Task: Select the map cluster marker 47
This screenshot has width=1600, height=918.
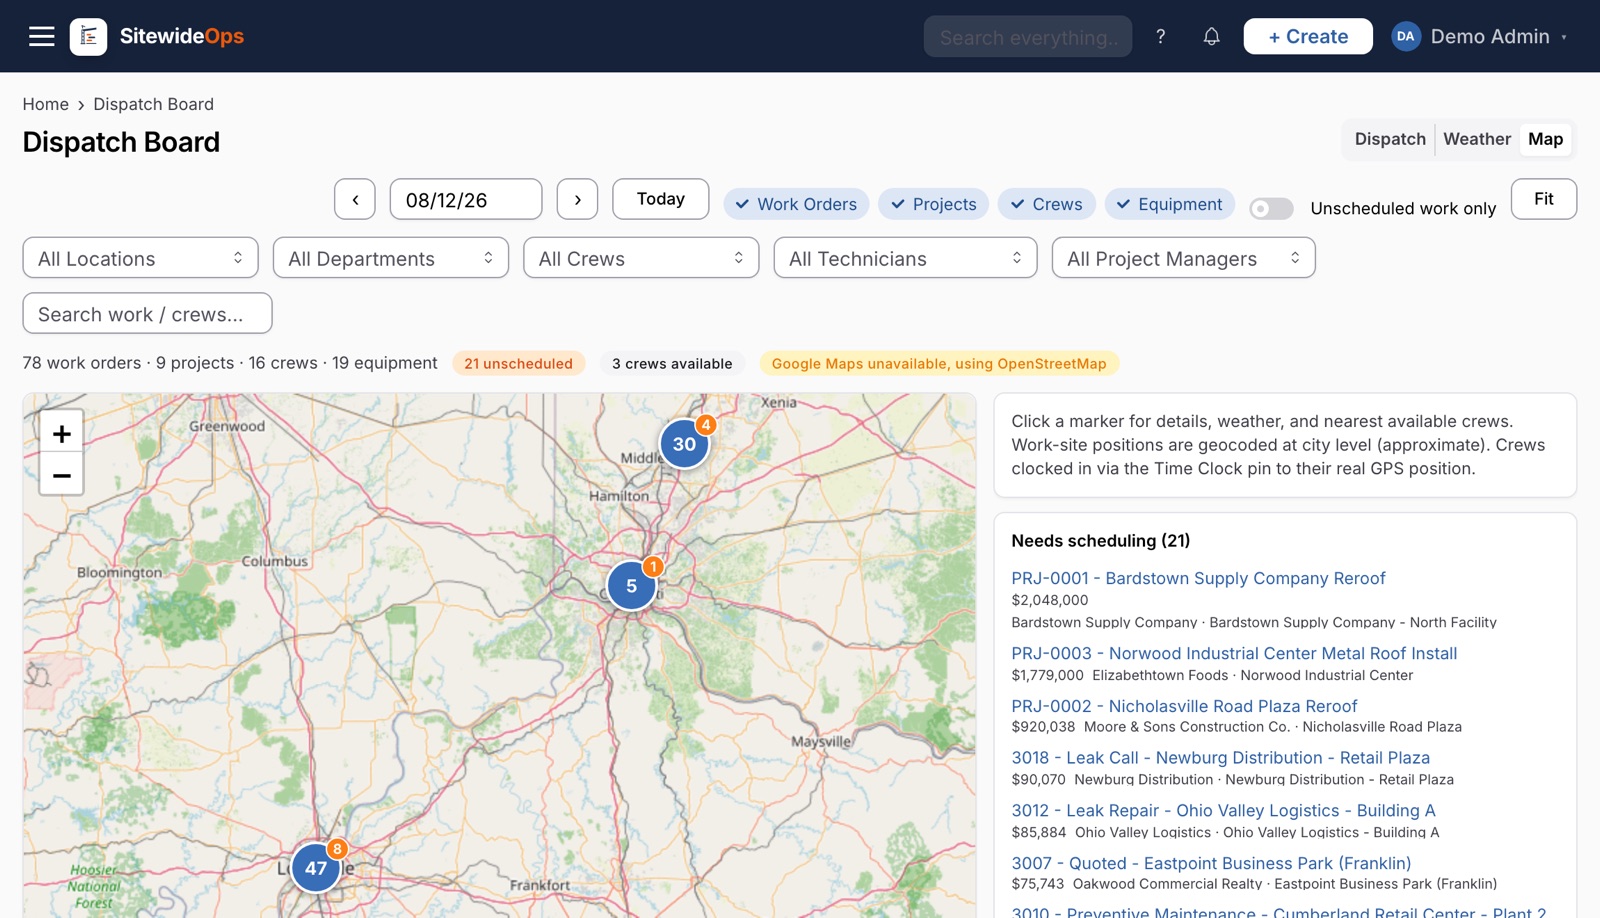Action: [316, 868]
